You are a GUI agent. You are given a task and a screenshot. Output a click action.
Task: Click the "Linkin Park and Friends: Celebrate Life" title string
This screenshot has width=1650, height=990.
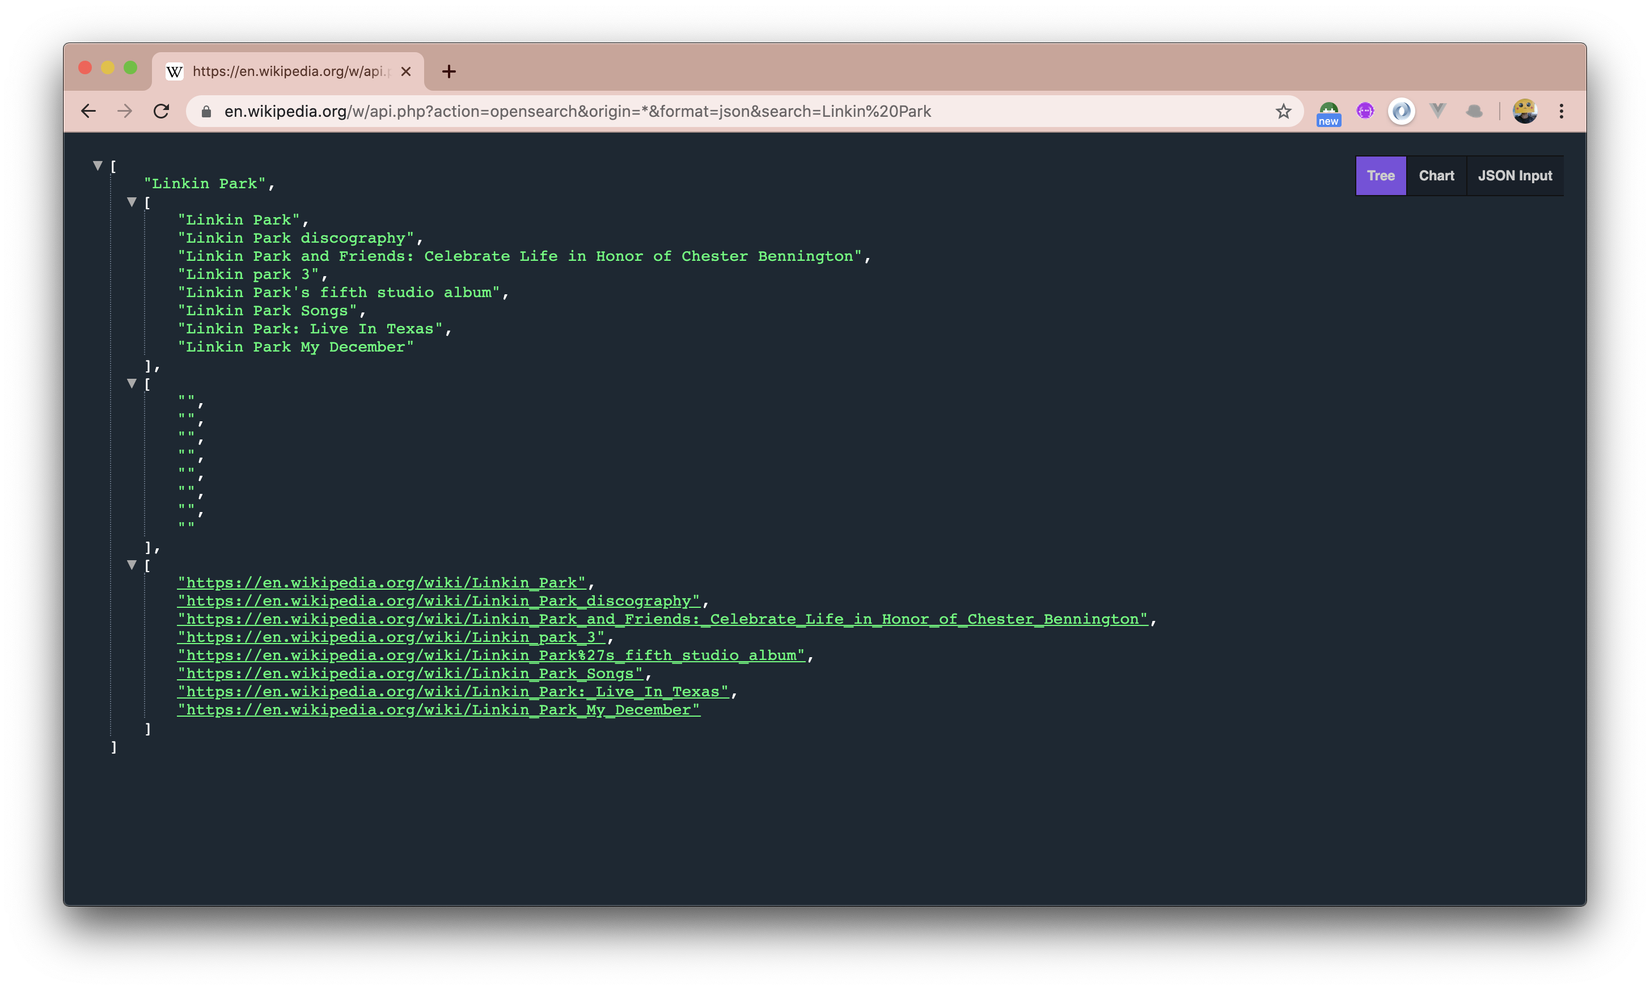tap(520, 256)
